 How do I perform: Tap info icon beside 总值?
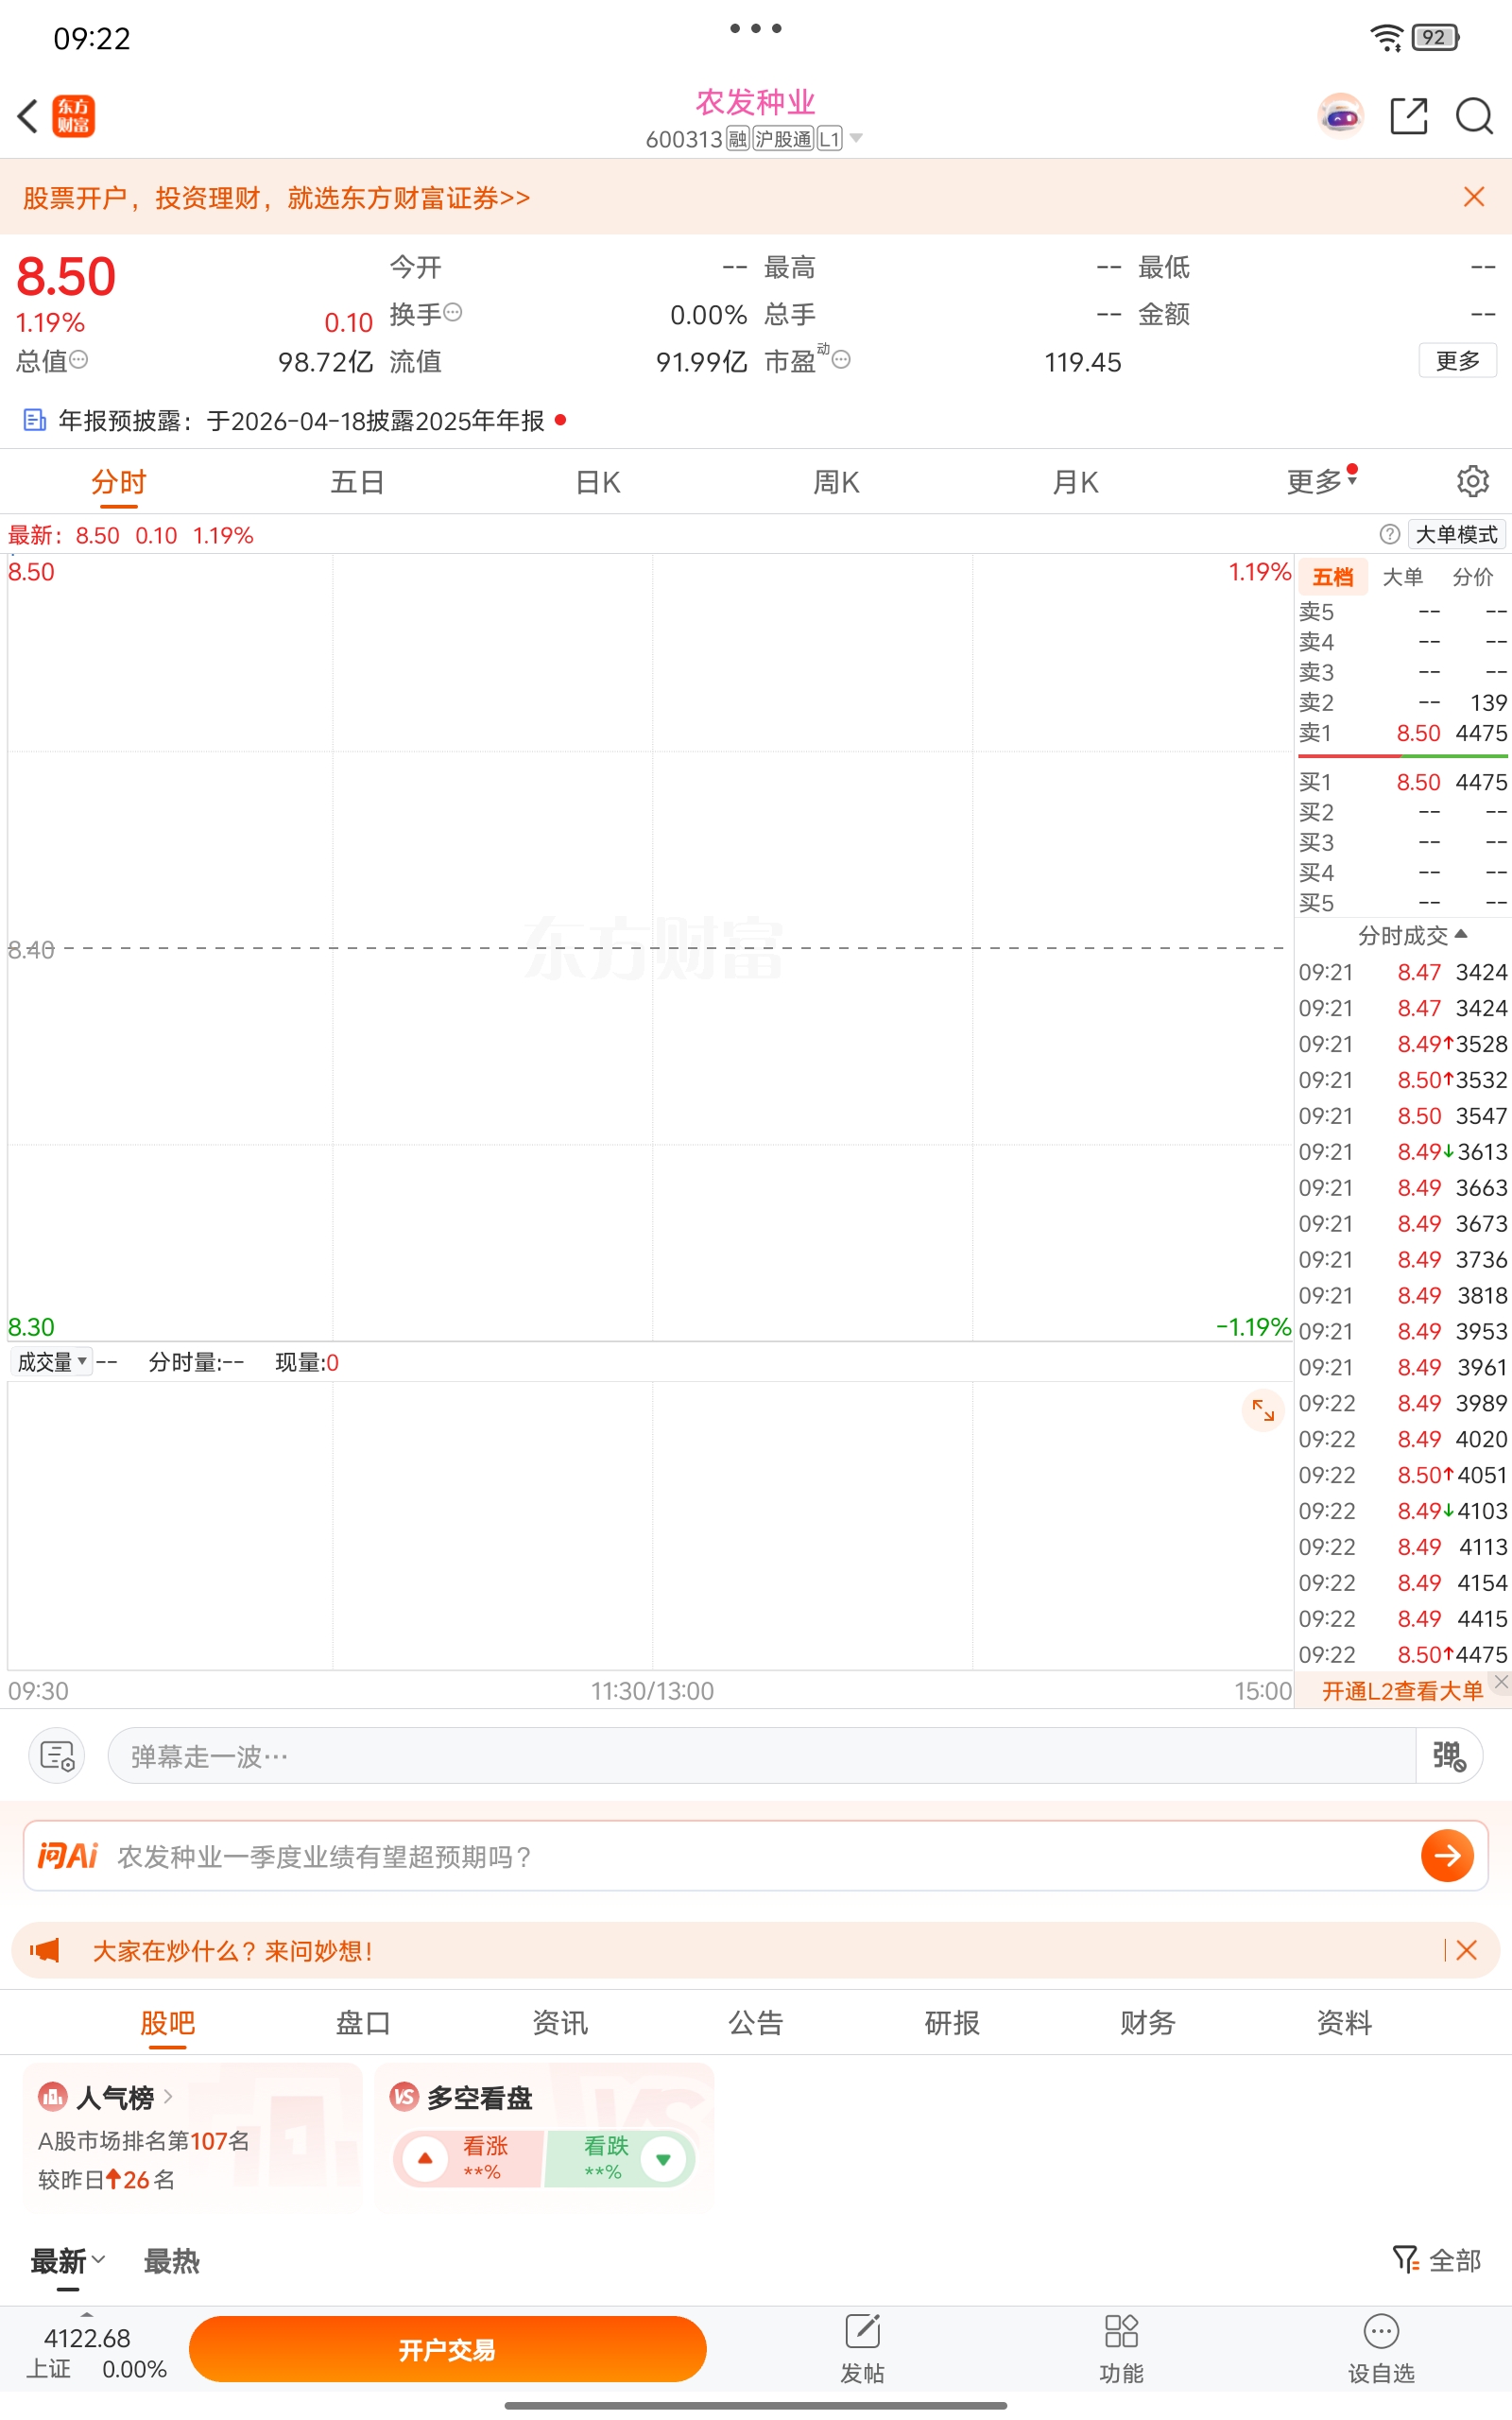click(78, 359)
